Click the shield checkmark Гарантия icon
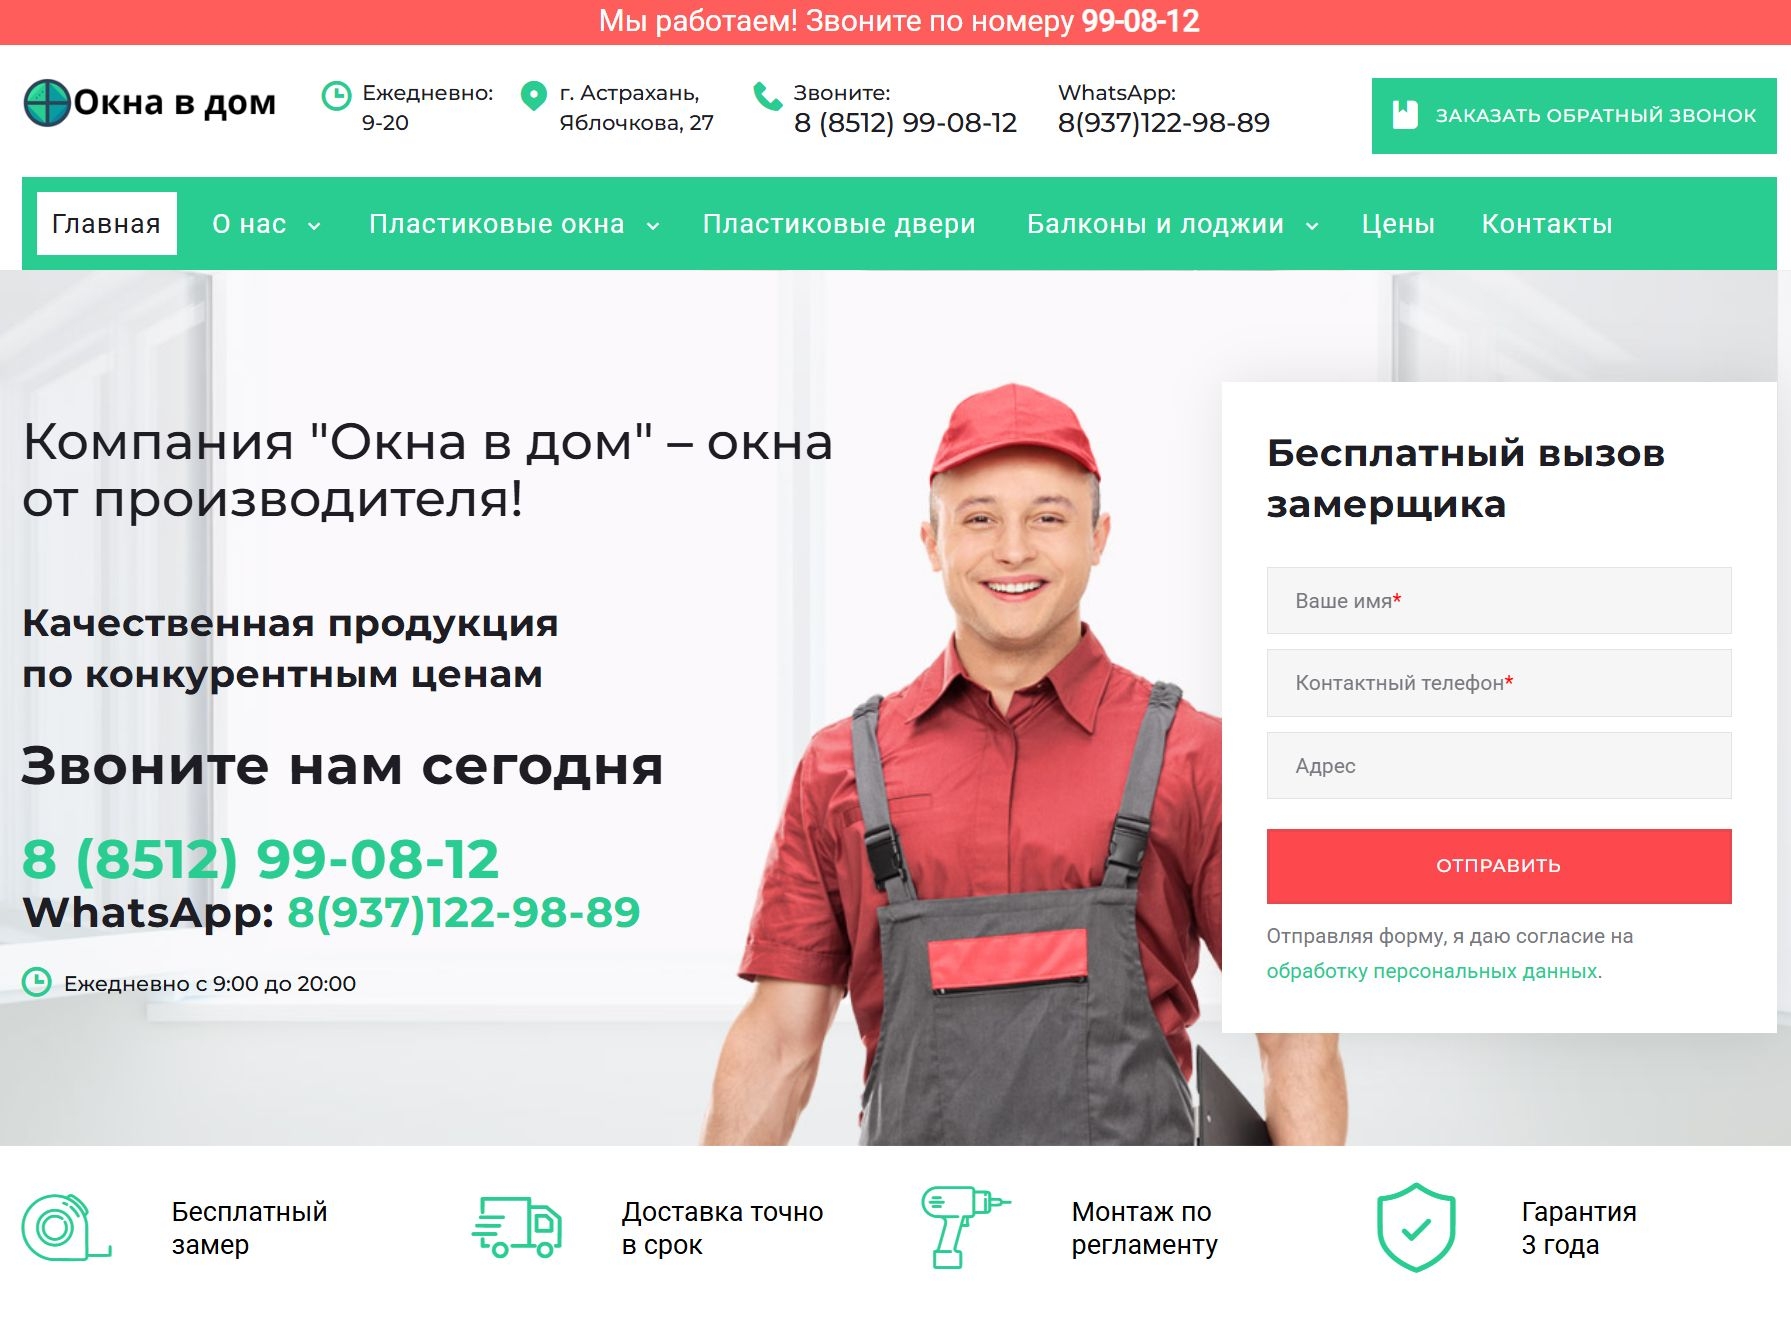 pos(1416,1228)
